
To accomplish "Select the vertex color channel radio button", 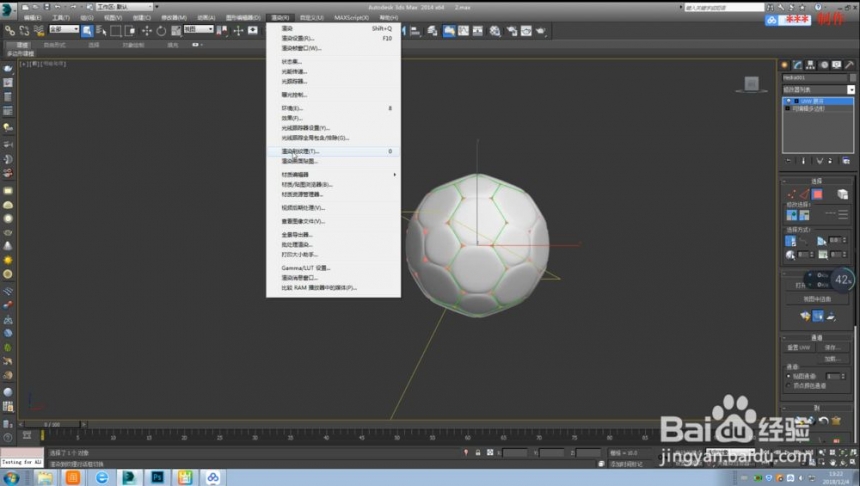I will point(789,386).
